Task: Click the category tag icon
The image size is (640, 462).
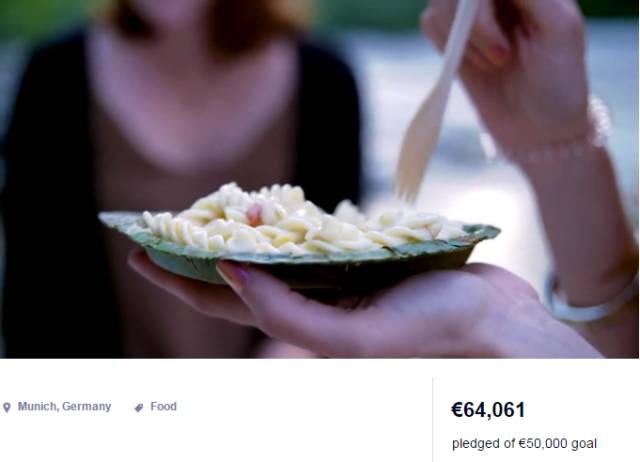Action: [x=139, y=407]
